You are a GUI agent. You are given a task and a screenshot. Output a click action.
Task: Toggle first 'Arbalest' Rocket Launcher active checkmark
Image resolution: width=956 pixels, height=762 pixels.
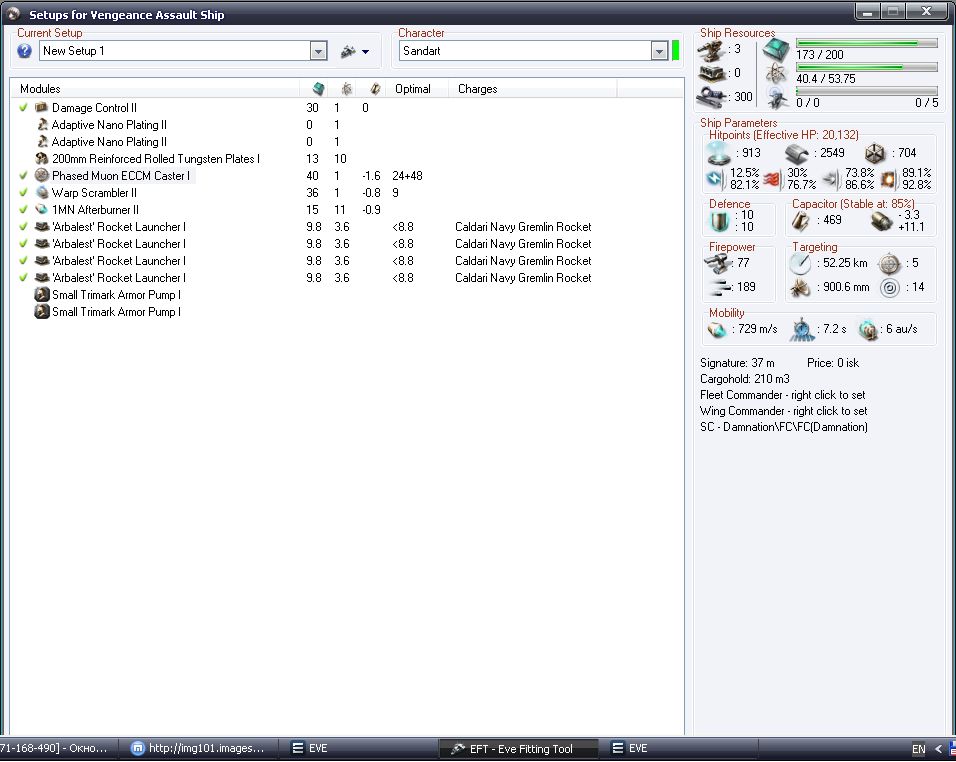pyautogui.click(x=23, y=227)
